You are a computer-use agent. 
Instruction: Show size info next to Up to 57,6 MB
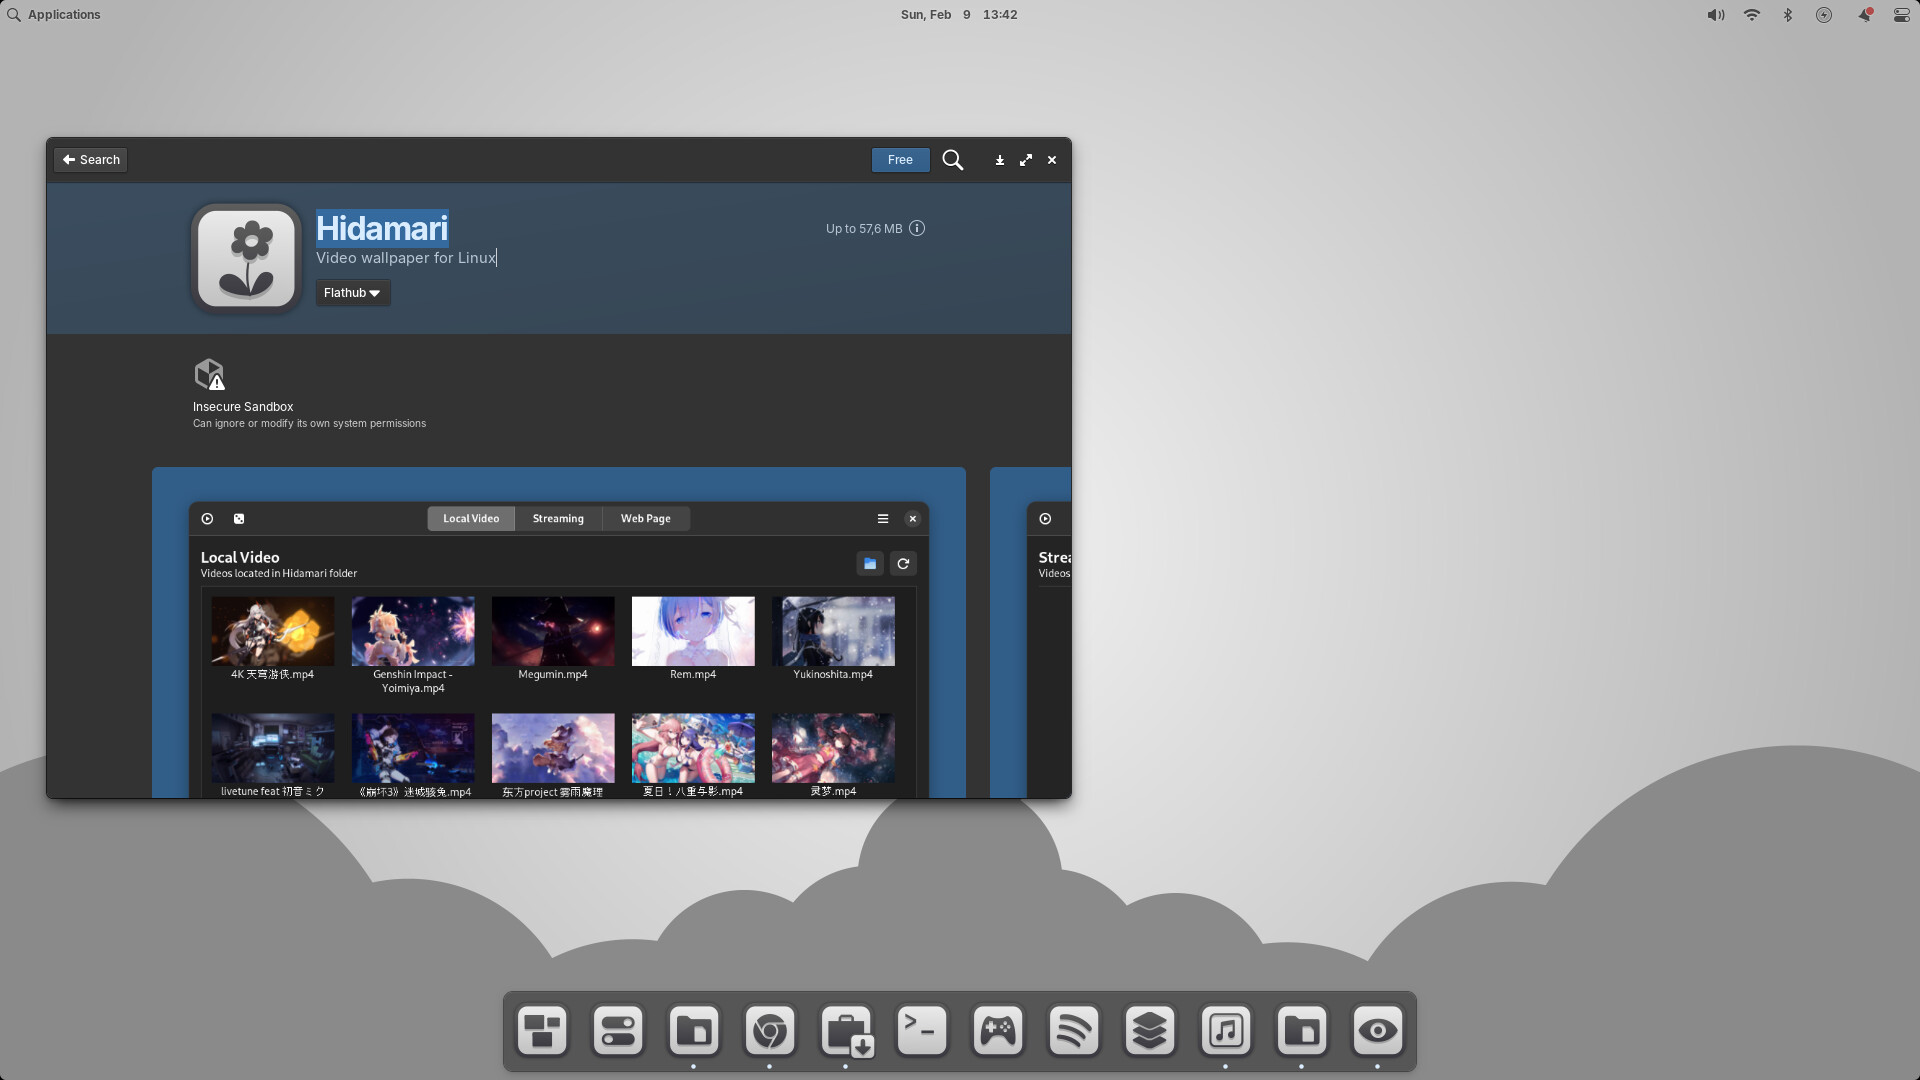[x=917, y=228]
